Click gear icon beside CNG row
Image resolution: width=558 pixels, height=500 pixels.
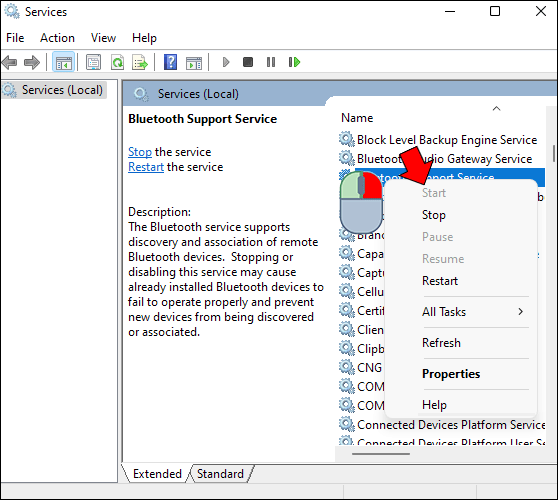[x=347, y=367]
